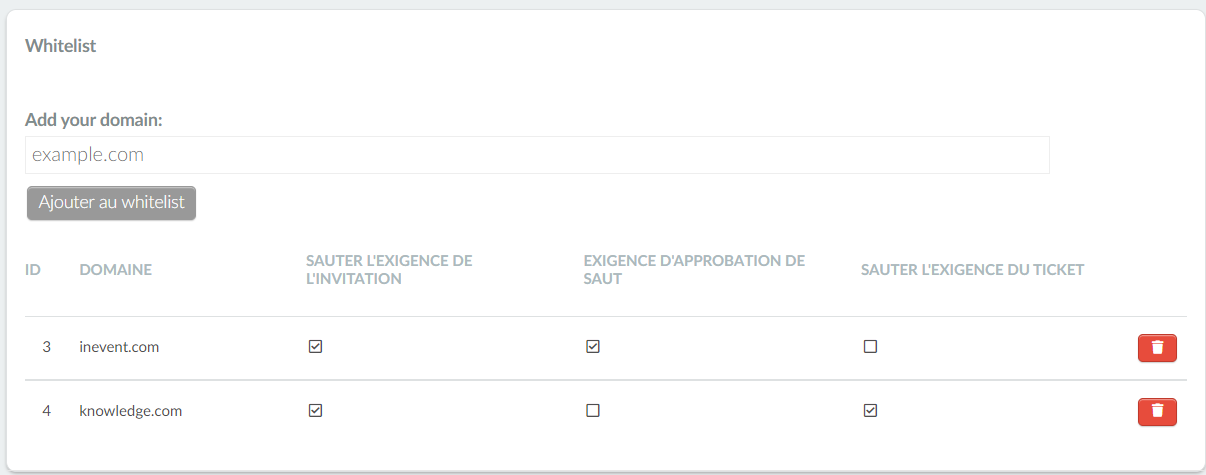The image size is (1206, 475).
Task: Click the Ajouter au whitelist button
Action: click(112, 203)
